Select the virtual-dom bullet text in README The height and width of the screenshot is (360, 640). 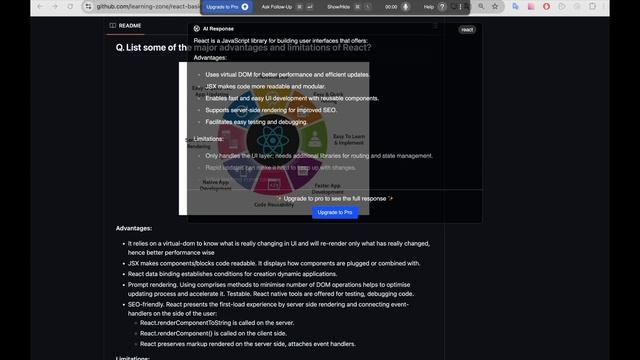[279, 248]
